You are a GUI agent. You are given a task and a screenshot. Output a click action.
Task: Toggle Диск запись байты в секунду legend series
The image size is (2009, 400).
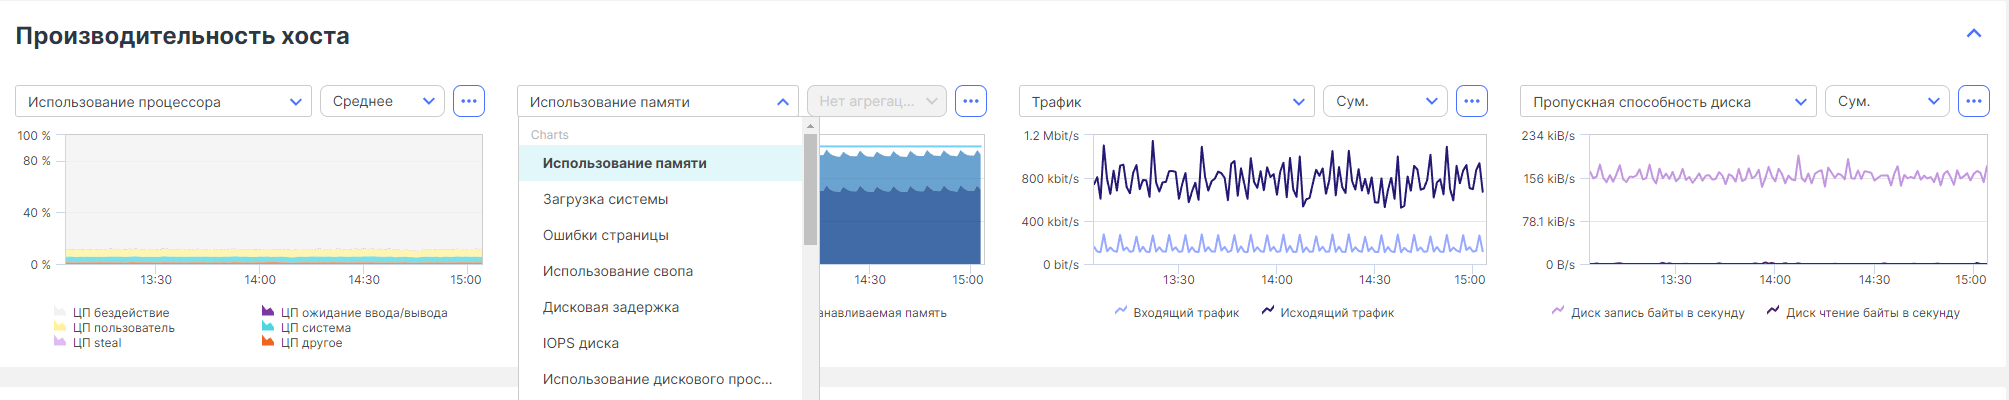(x=1657, y=313)
